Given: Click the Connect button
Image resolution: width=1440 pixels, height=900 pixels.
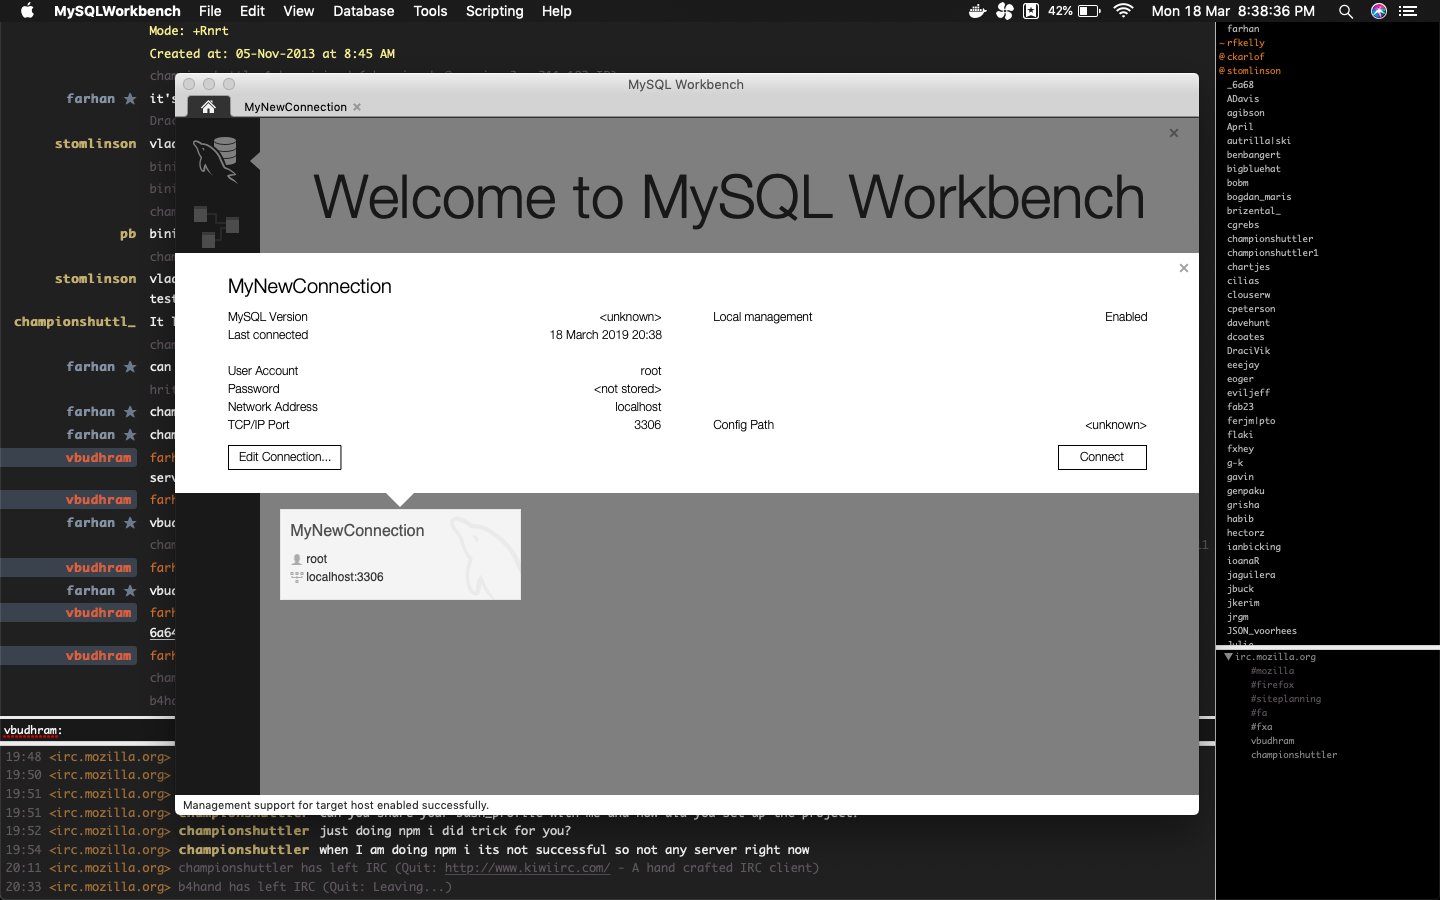Looking at the screenshot, I should (x=1102, y=457).
